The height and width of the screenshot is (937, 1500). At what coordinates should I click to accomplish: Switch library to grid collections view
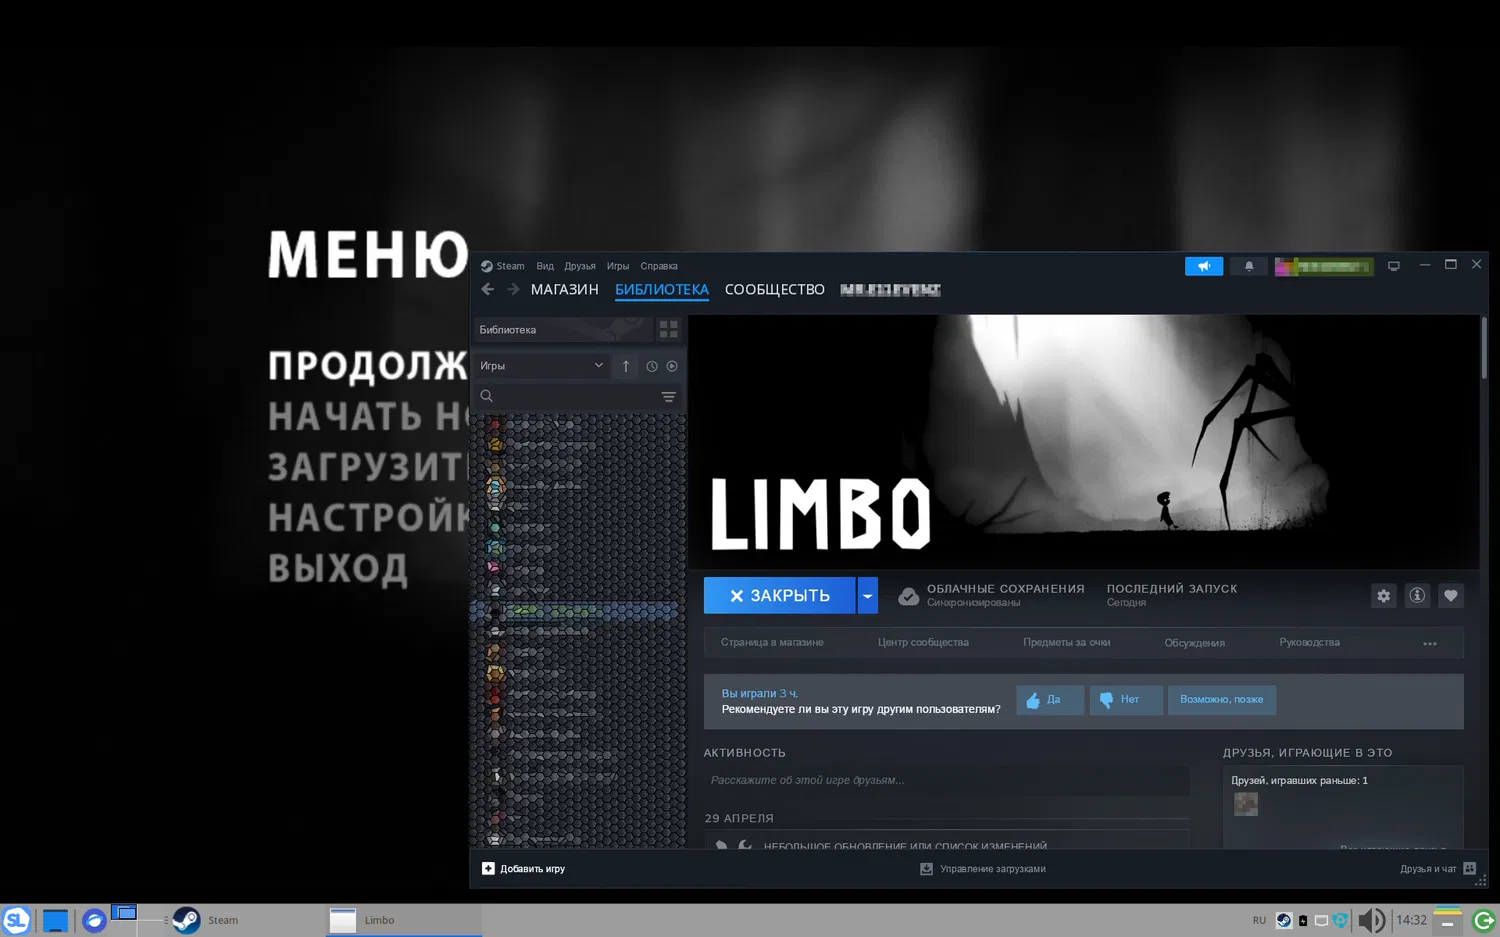point(669,329)
